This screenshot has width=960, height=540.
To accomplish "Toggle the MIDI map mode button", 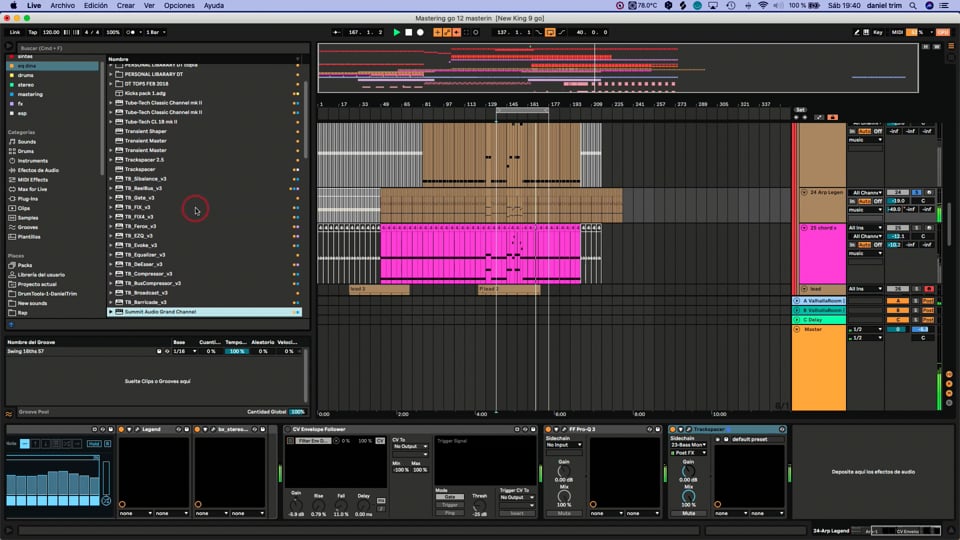I will (x=897, y=32).
